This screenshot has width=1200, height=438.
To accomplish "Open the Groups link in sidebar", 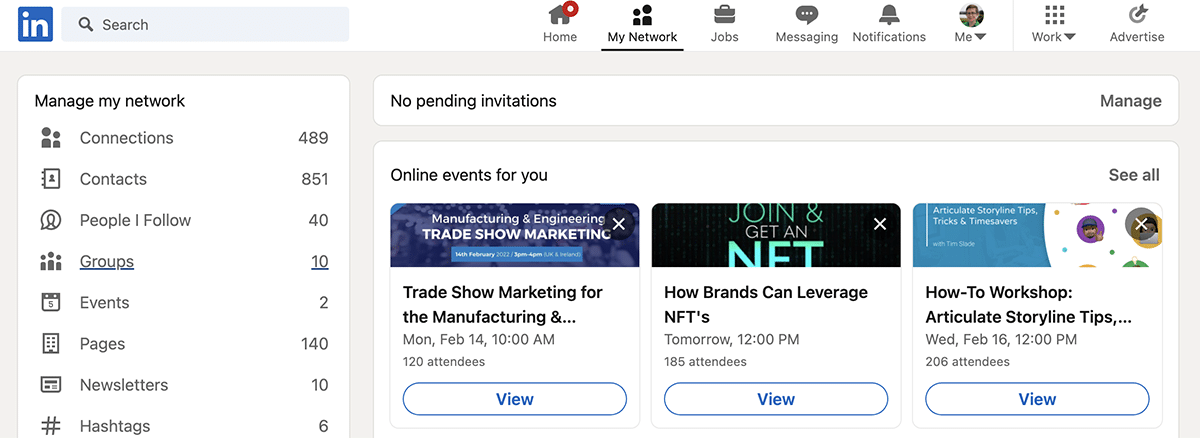I will coord(107,262).
